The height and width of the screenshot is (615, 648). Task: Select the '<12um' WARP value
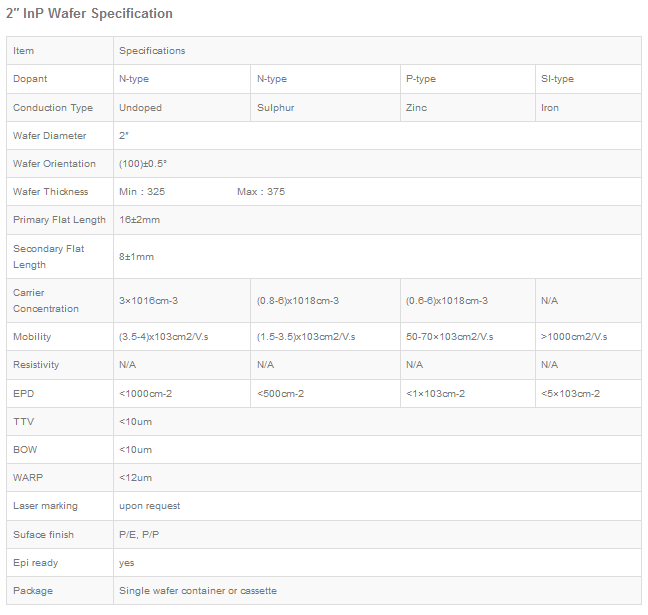[135, 478]
